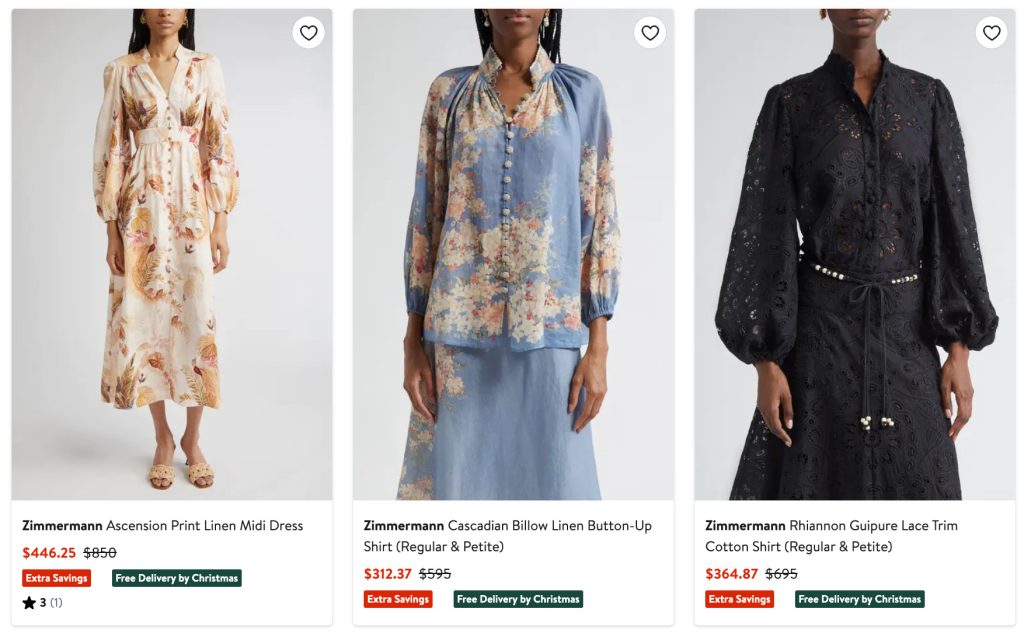Image resolution: width=1024 pixels, height=633 pixels.
Task: Click Free Delivery by Christmas on Cascadian shirt
Action: coord(518,599)
